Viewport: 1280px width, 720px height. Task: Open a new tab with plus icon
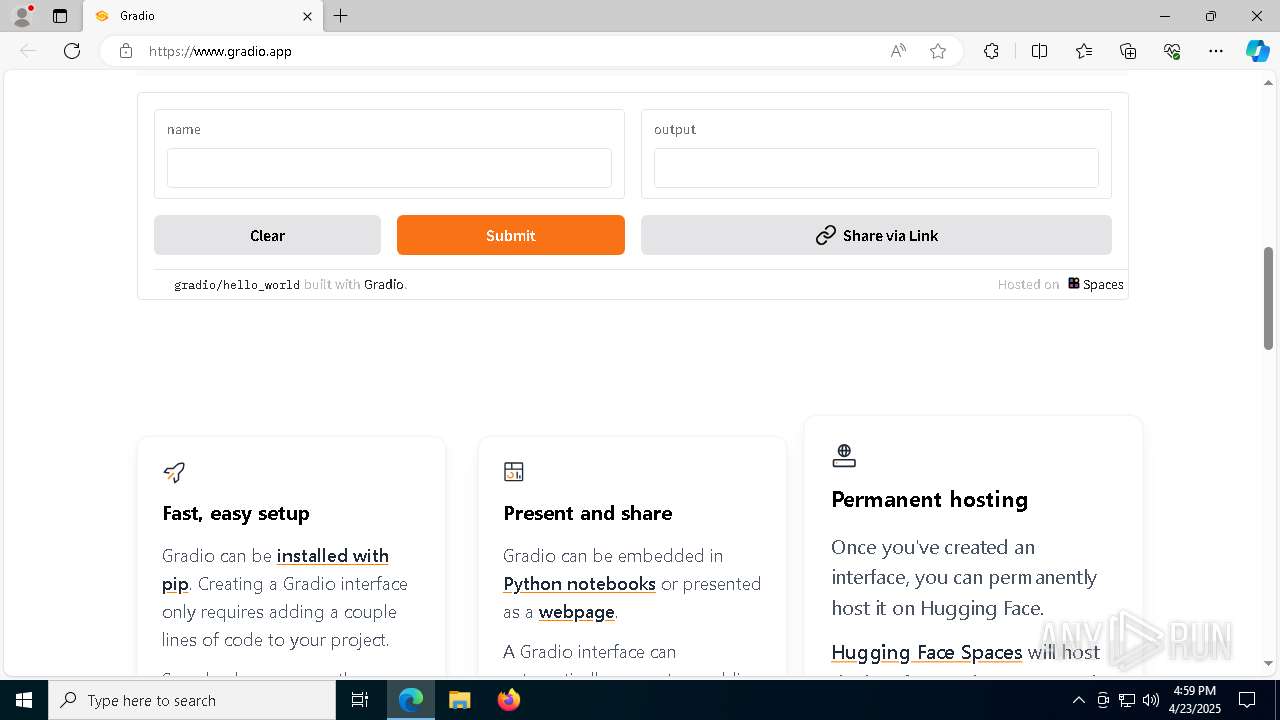341,16
